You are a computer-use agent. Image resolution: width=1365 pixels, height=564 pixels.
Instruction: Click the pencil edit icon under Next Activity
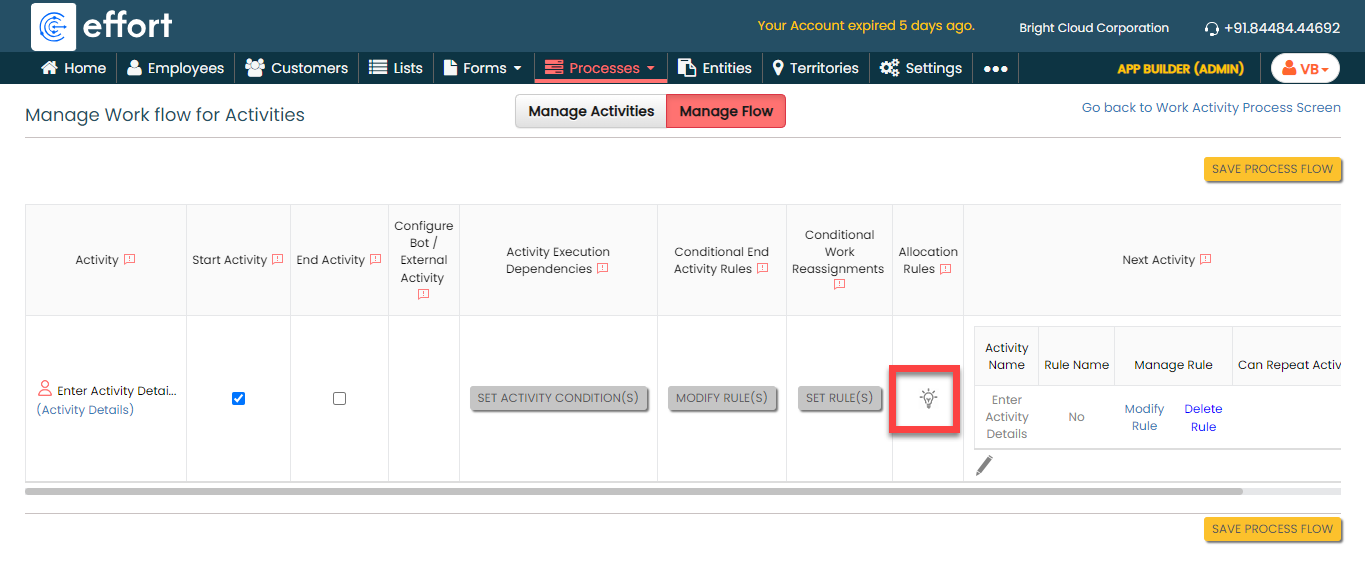click(x=984, y=465)
